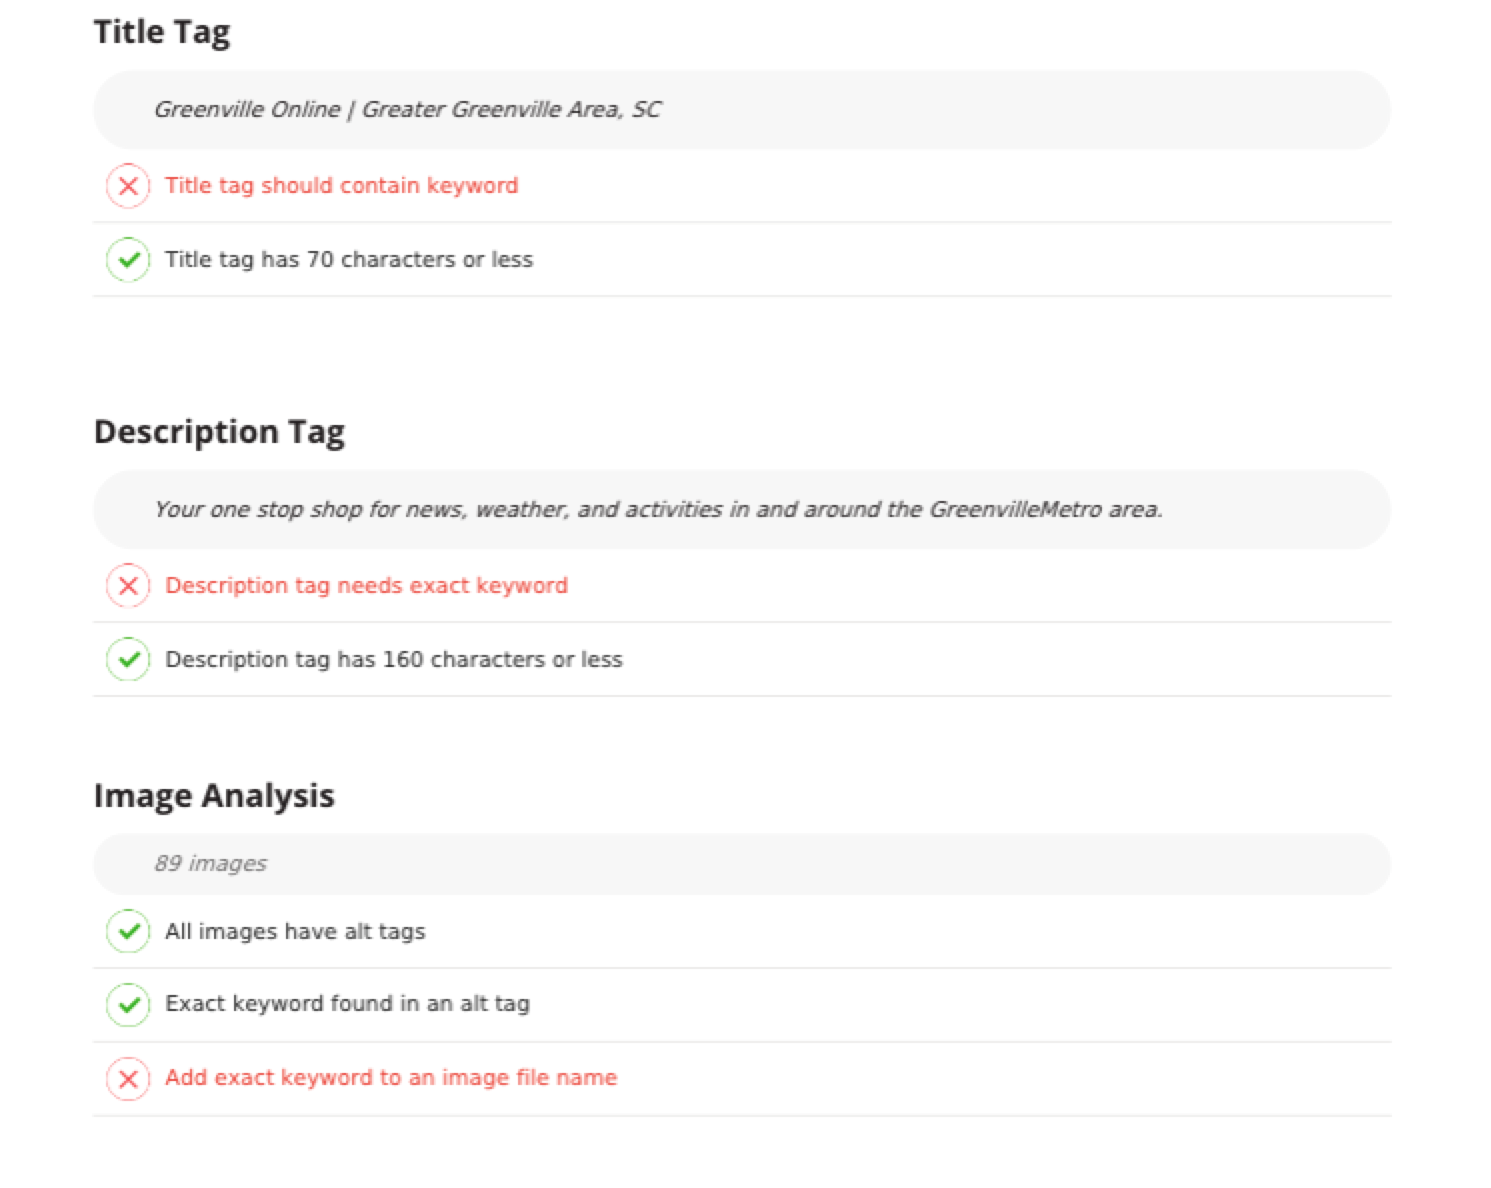Click the meta description text box

[742, 510]
